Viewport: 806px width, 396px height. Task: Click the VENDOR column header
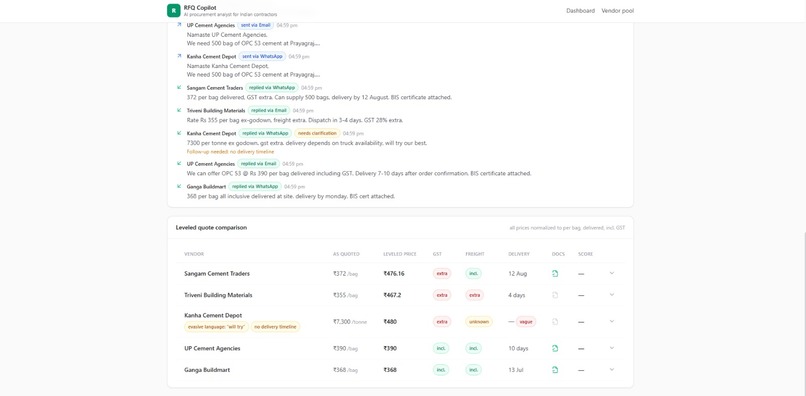click(194, 254)
